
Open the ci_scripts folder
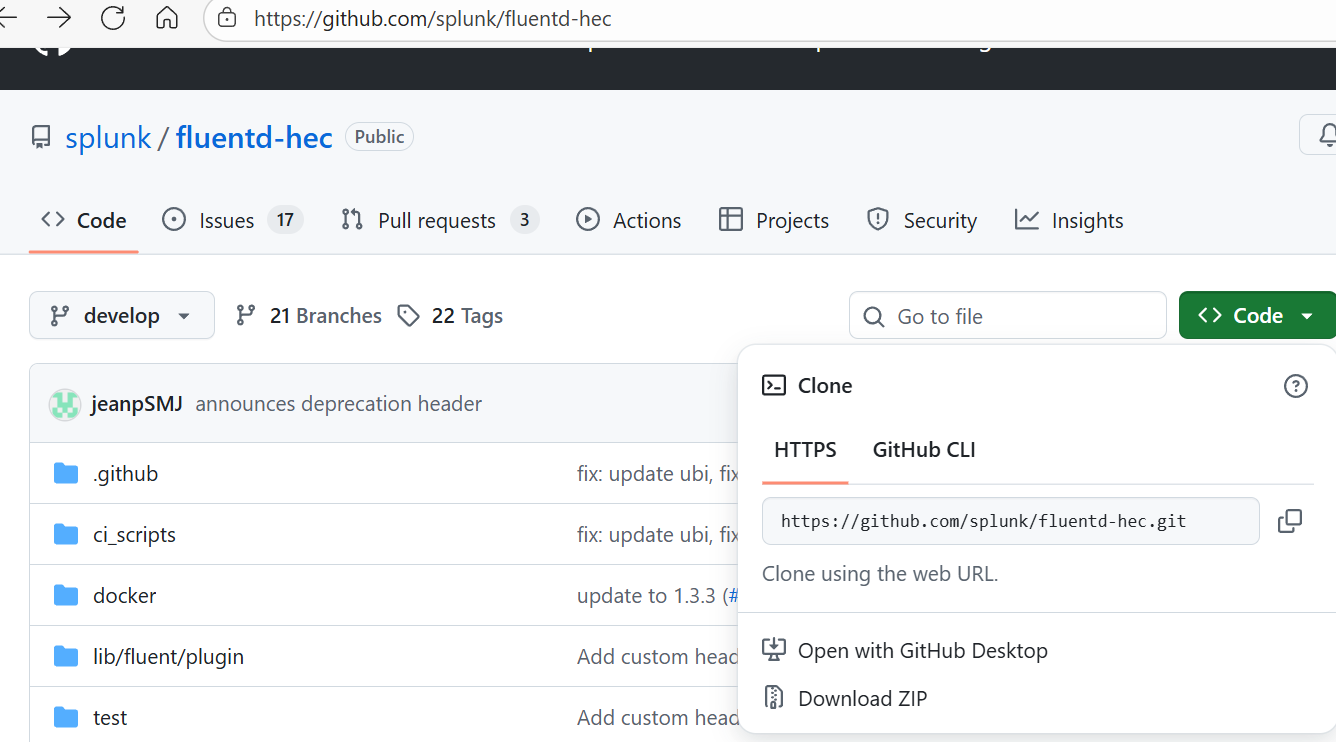(x=134, y=535)
